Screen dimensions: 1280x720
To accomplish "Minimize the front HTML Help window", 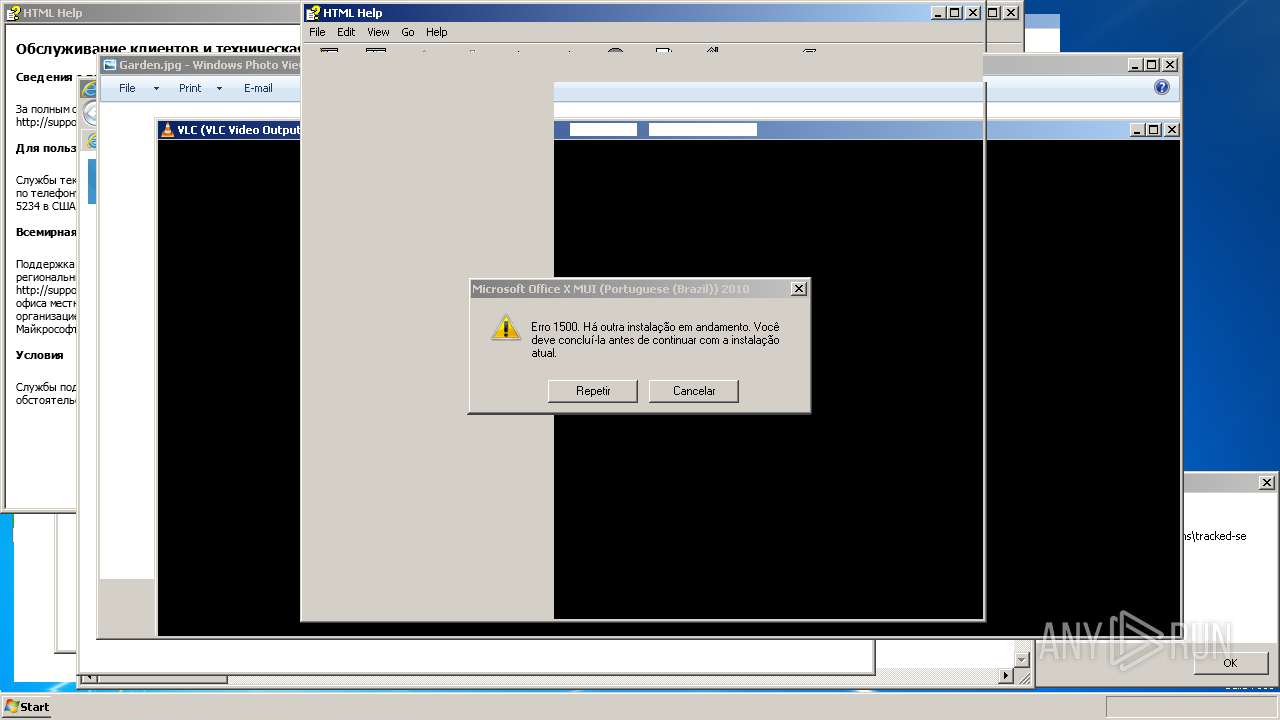I will 937,13.
